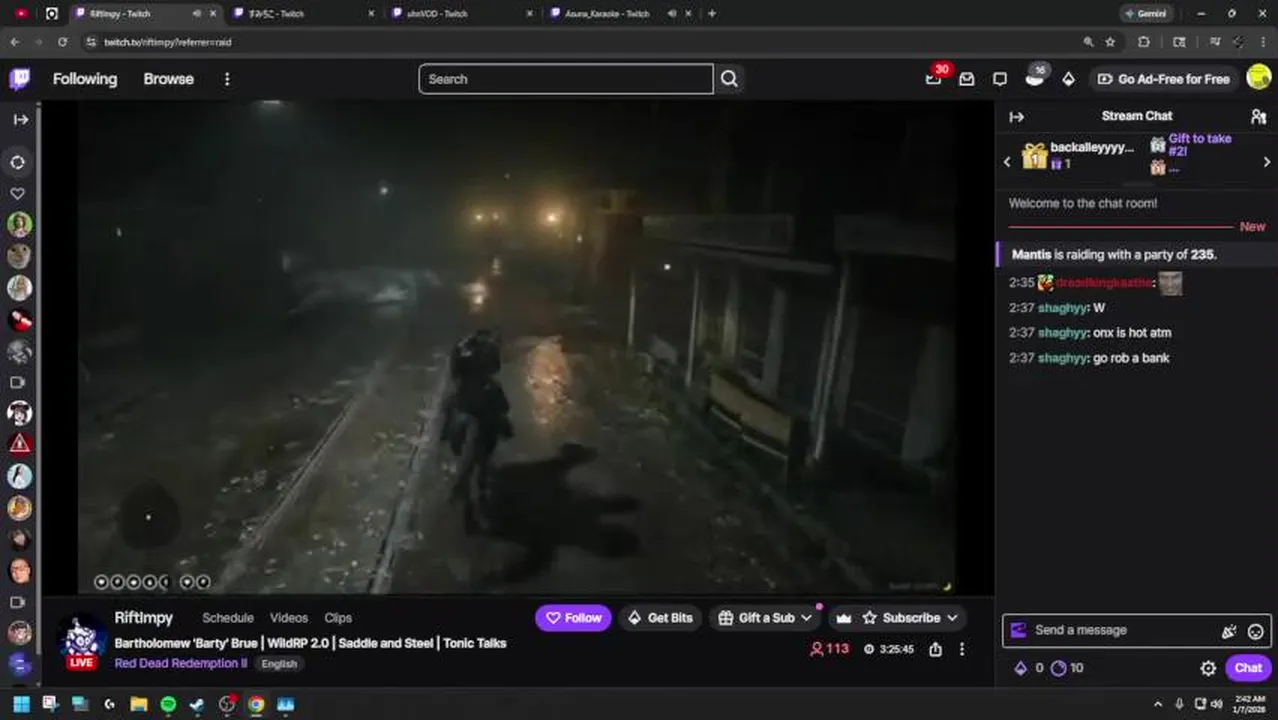The image size is (1278, 720).
Task: Open the Browse page
Action: pyautogui.click(x=168, y=79)
